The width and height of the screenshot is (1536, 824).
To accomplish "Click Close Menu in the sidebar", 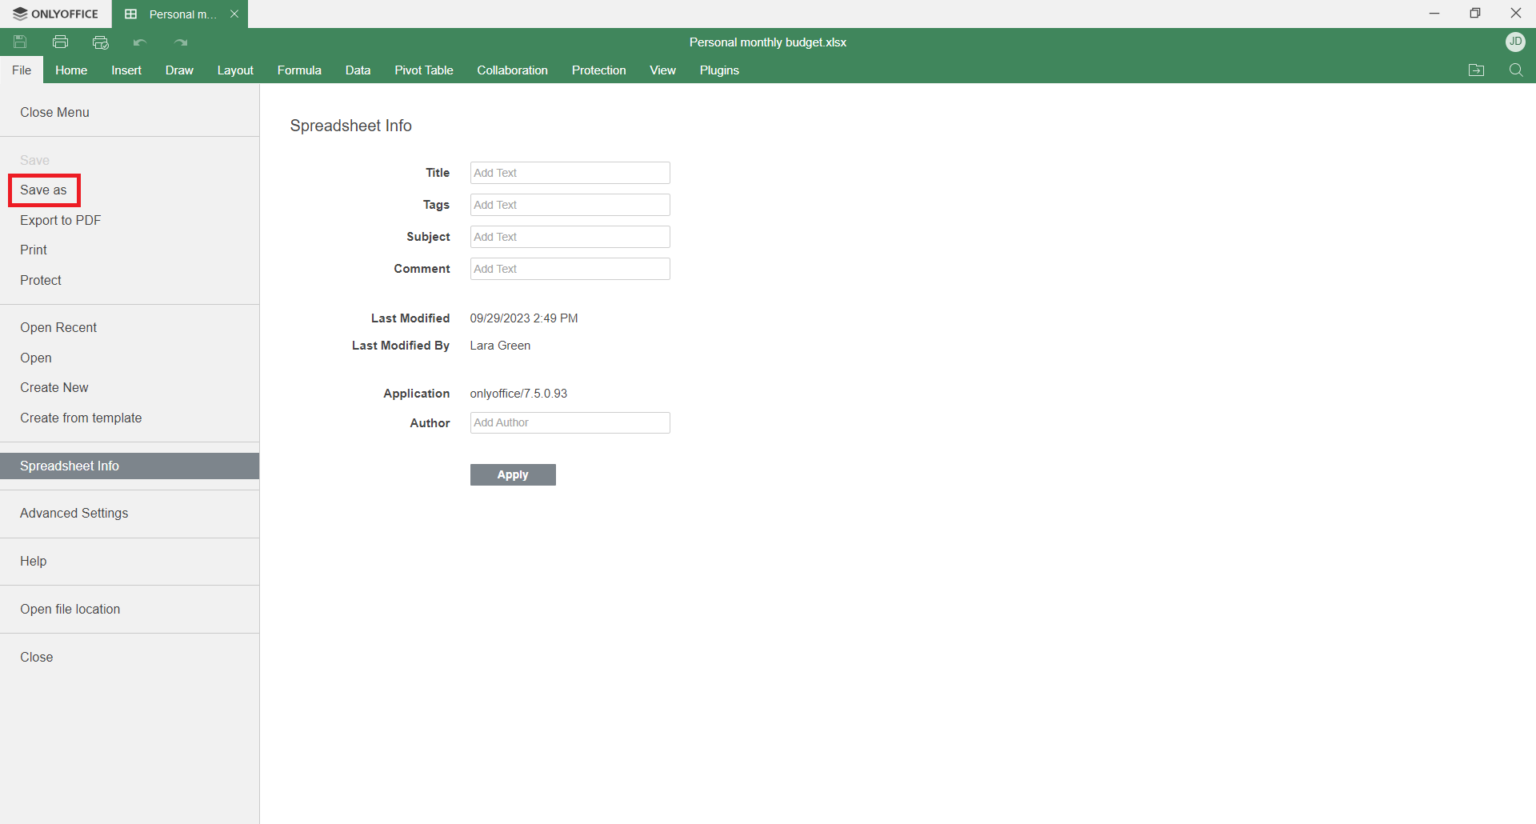I will click(x=55, y=112).
